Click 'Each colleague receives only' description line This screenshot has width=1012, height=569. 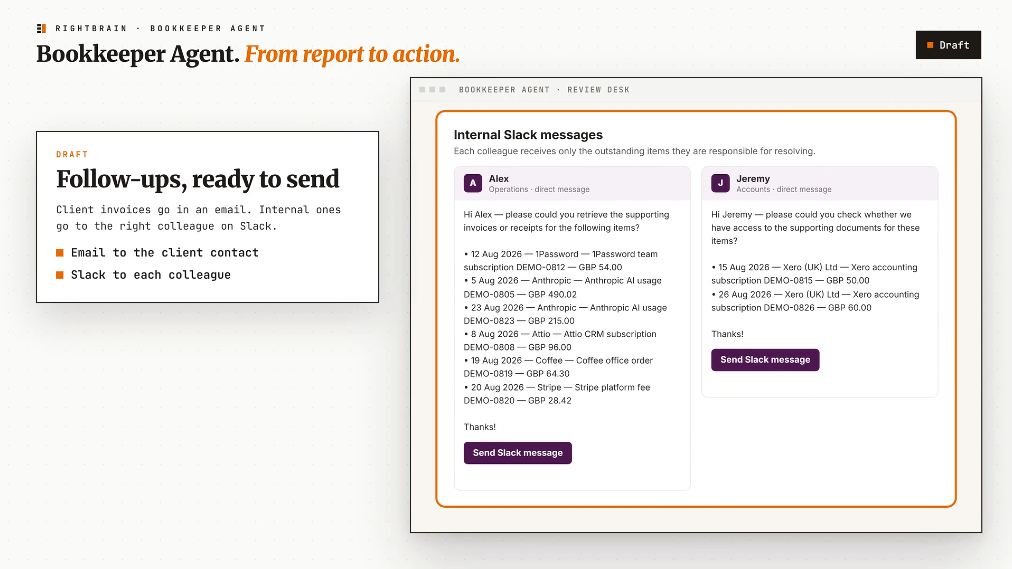point(634,151)
